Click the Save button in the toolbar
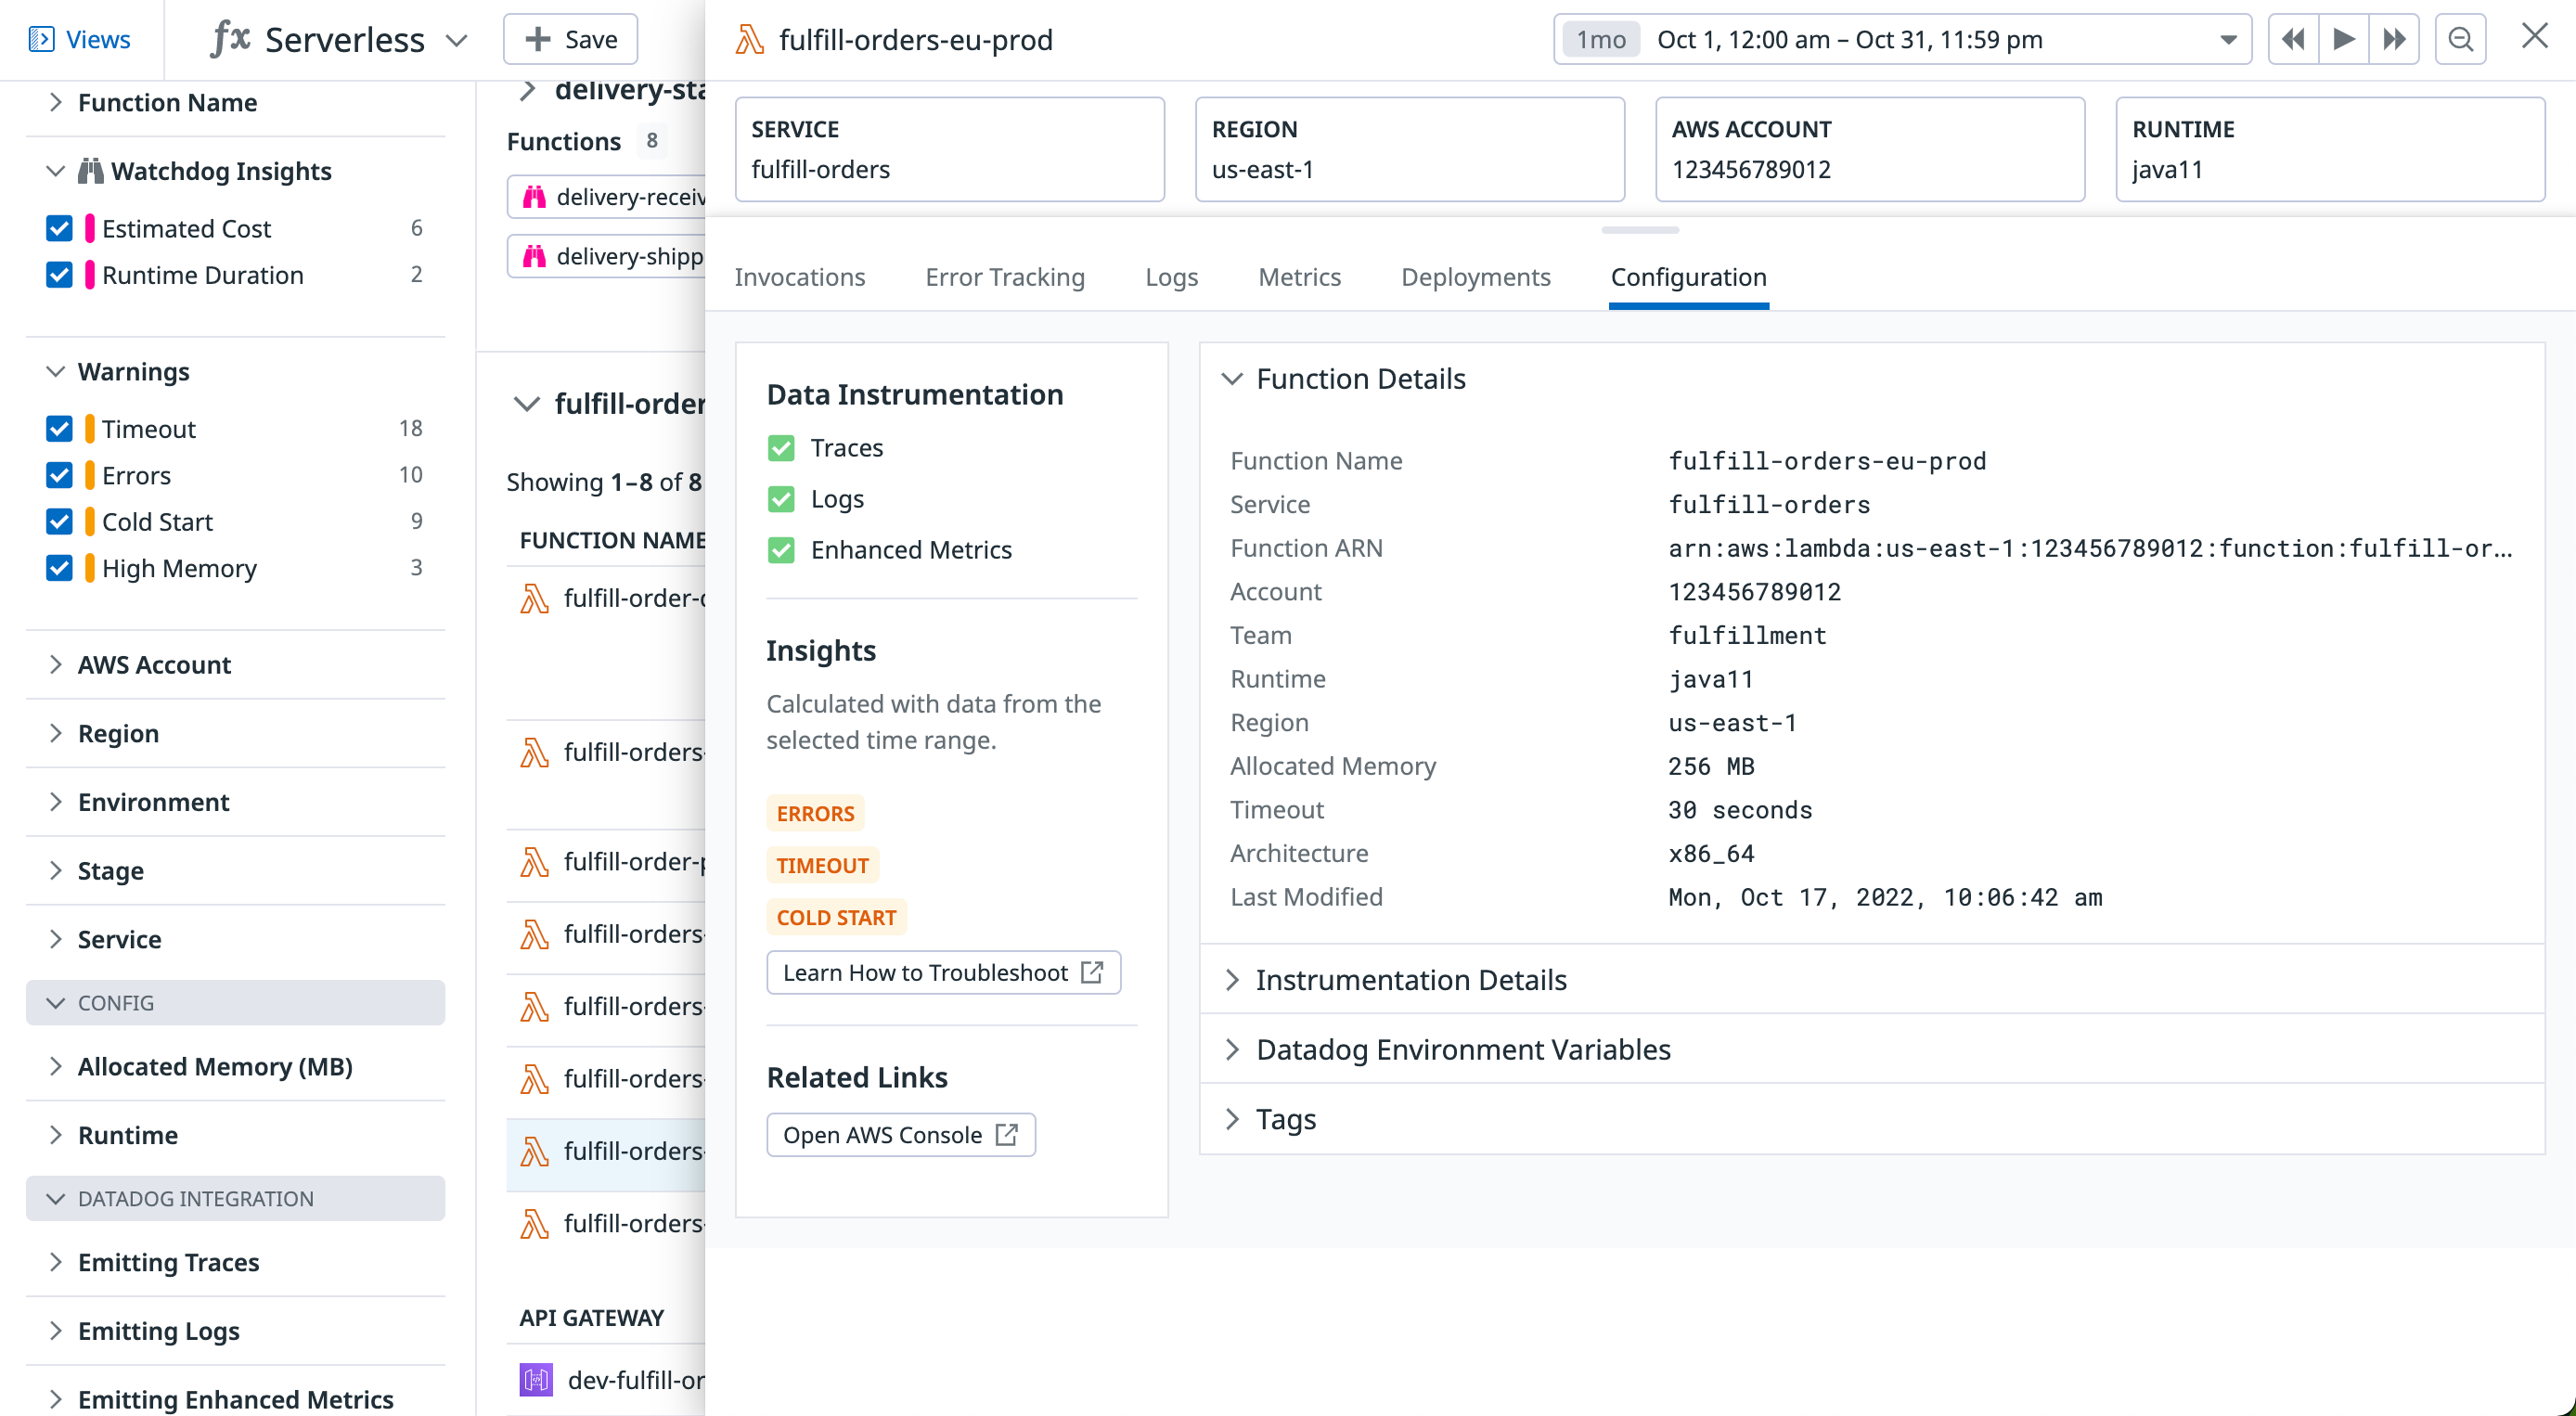2576x1416 pixels. [569, 39]
